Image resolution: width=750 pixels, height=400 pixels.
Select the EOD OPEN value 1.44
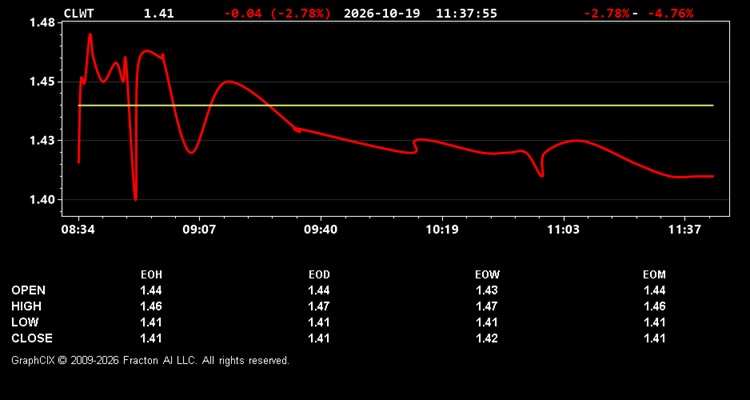pos(319,290)
